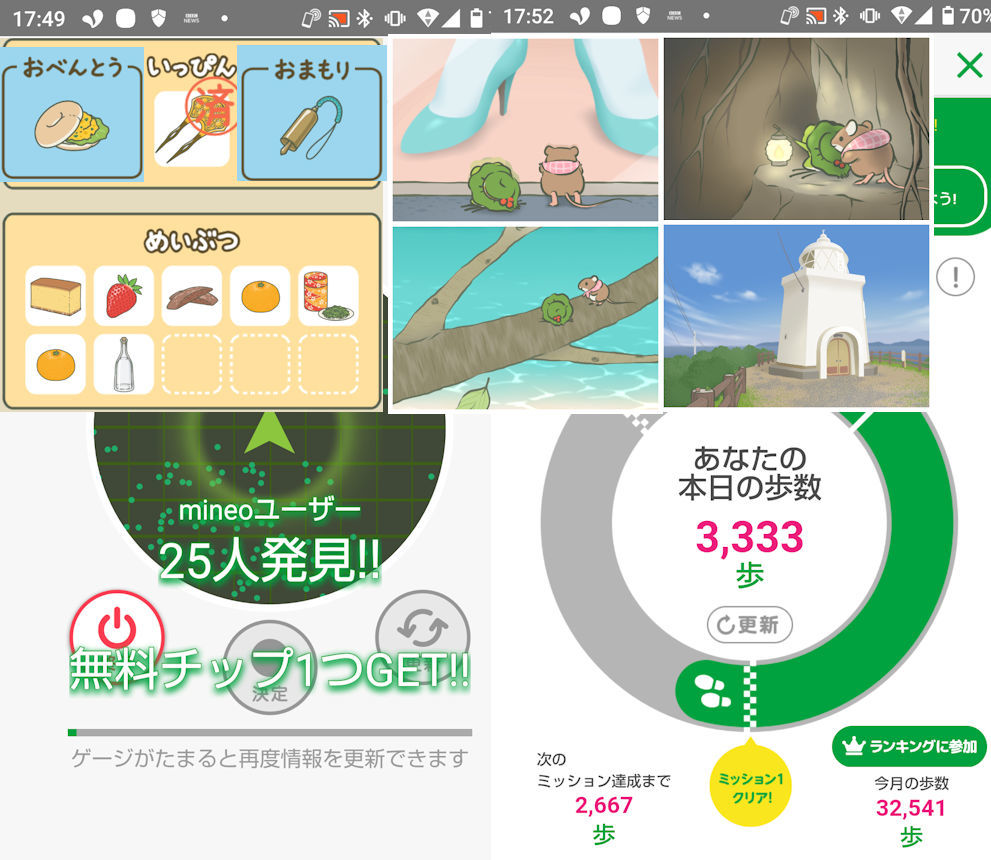Tap the 32,541 monthly steps value
Viewport: 991px width, 860px height.
910,808
